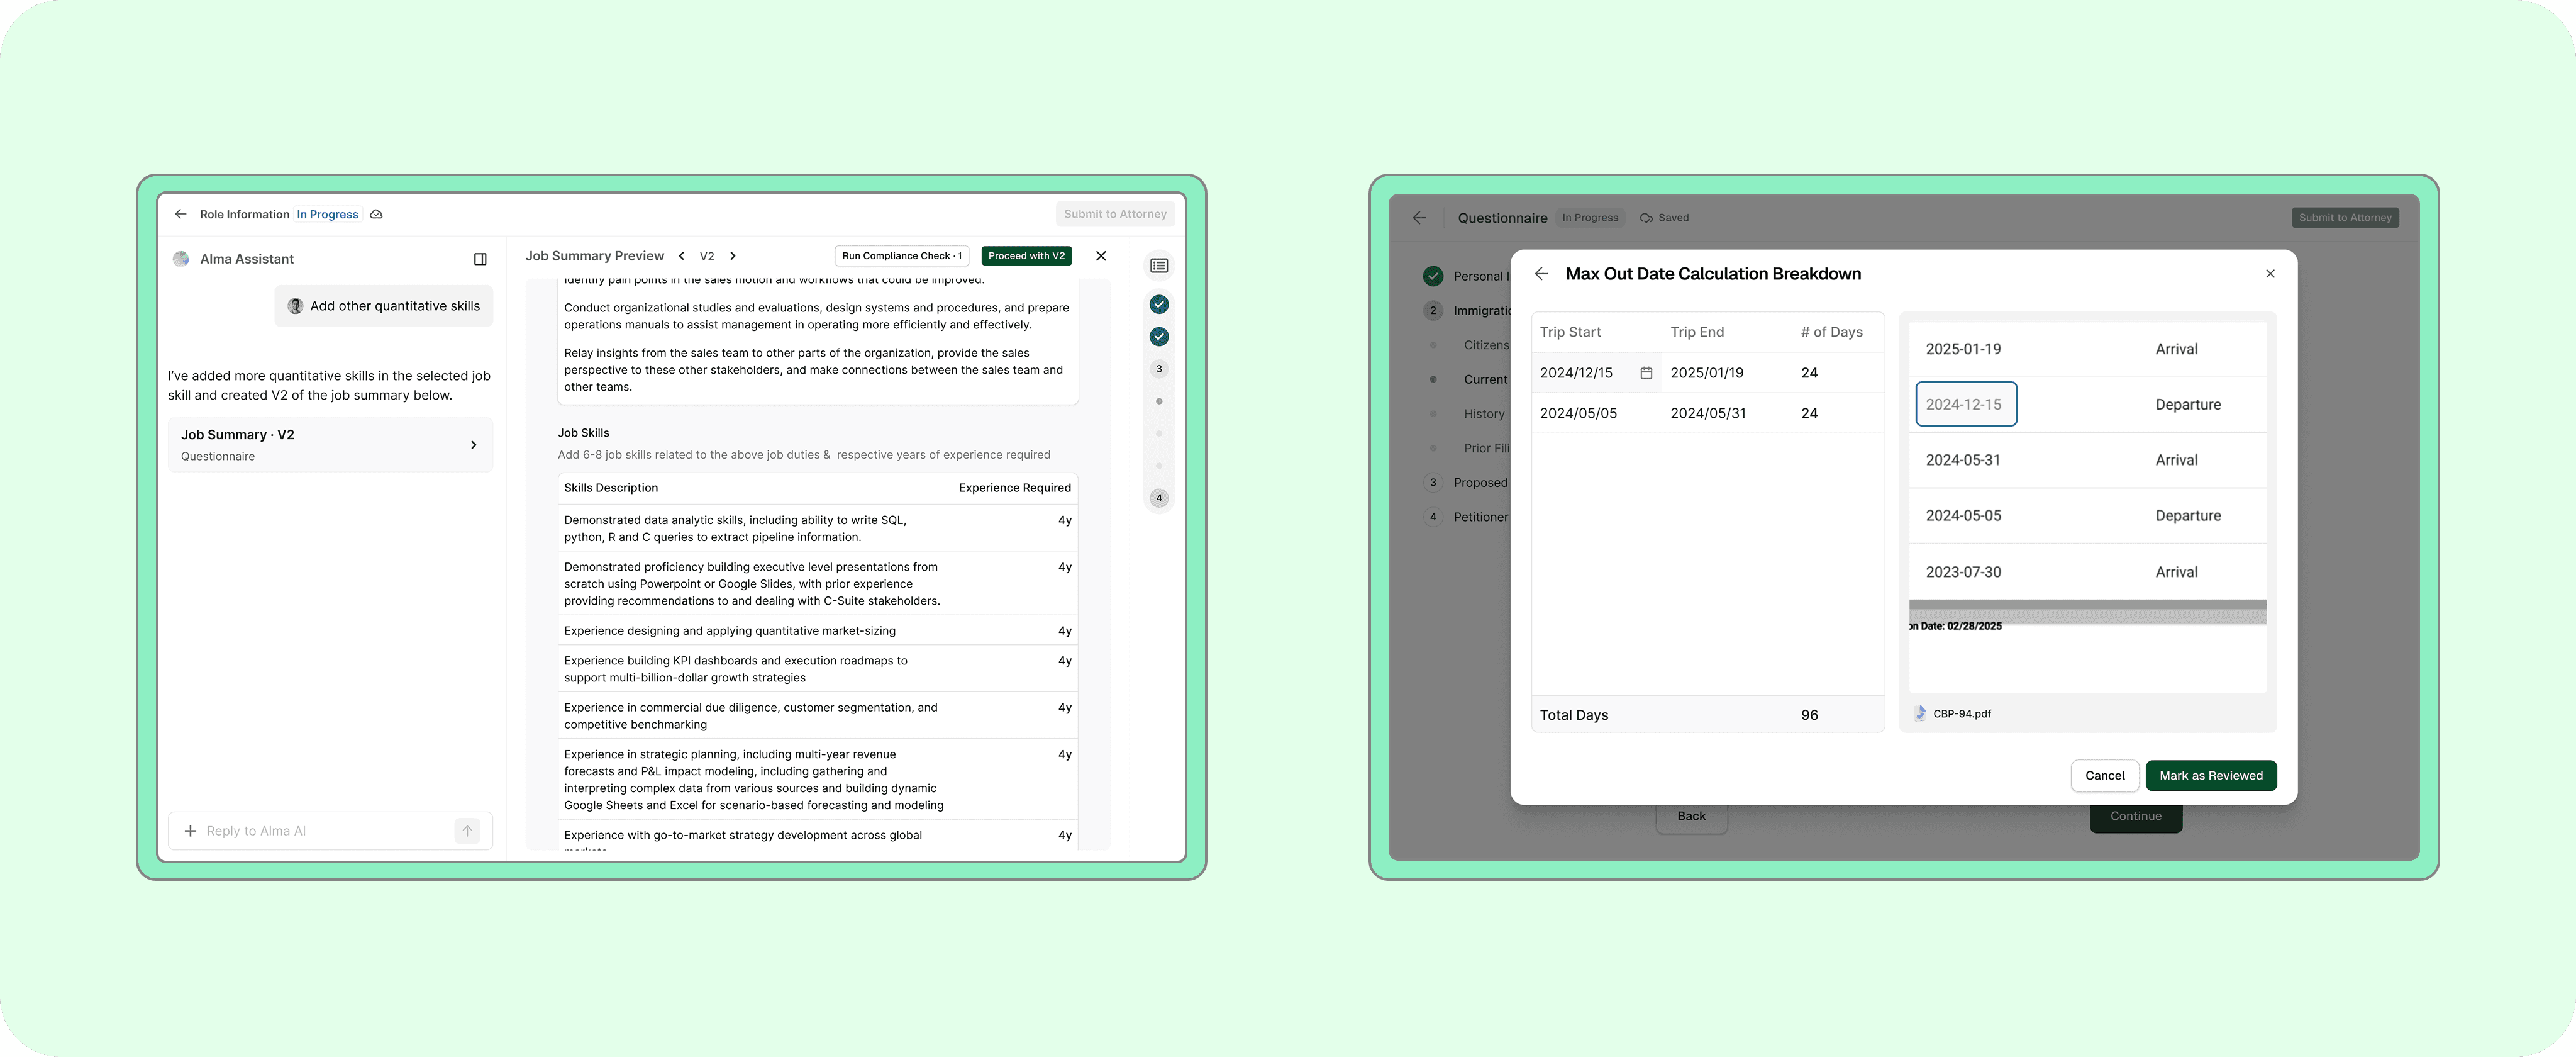
Task: Select second completed step checkmark indicator
Action: point(1159,337)
